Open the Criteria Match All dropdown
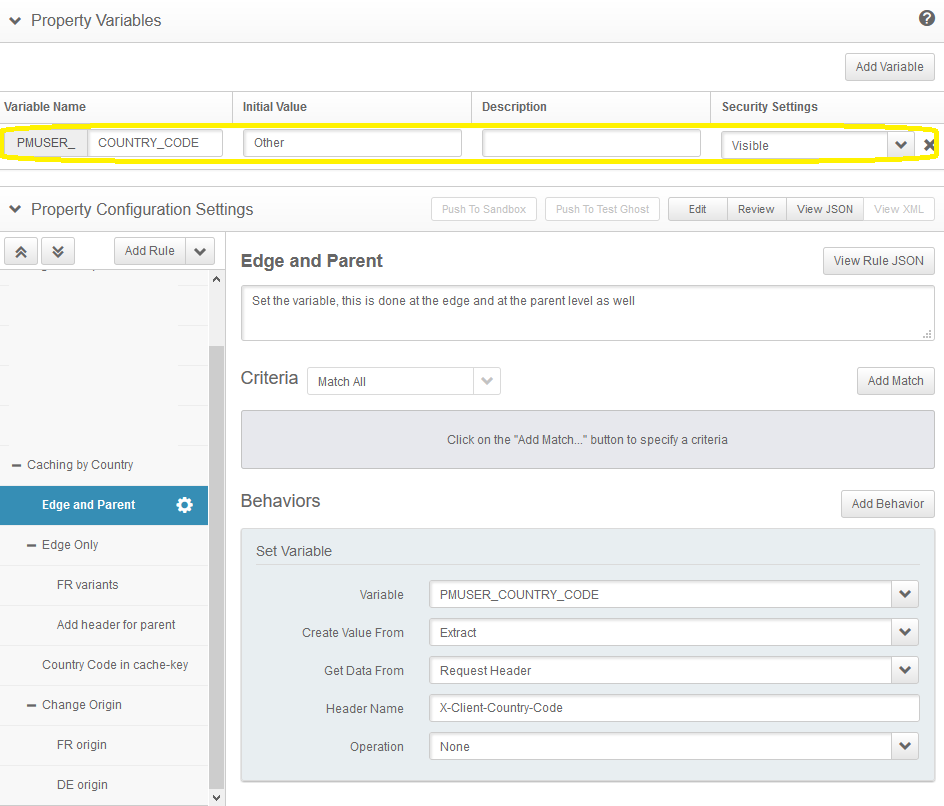The width and height of the screenshot is (944, 806). point(487,381)
